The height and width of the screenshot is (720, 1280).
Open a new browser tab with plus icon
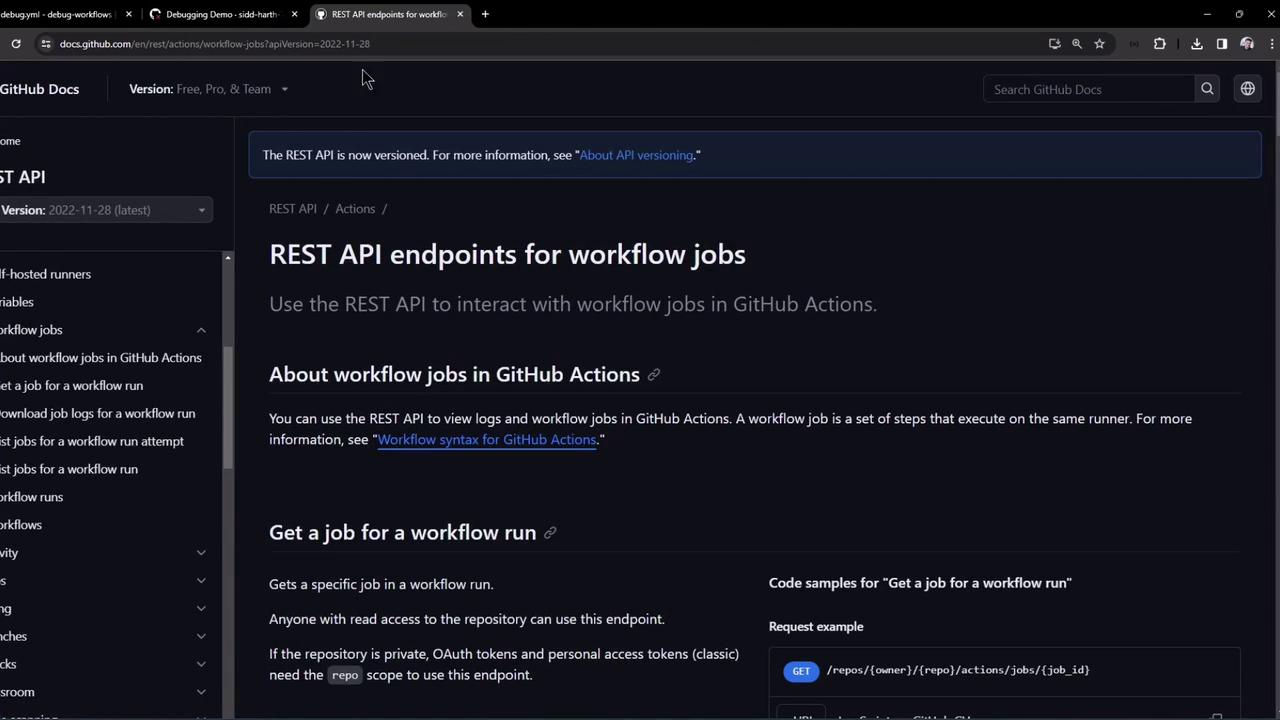485,14
